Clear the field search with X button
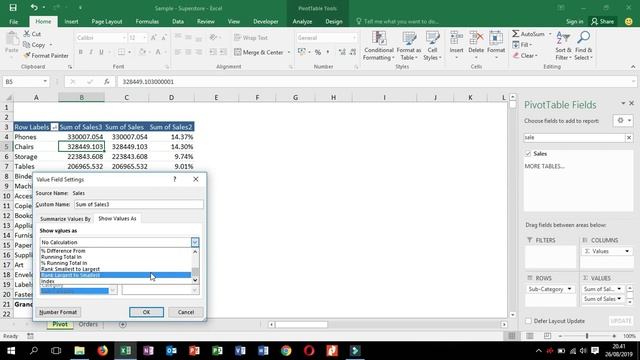This screenshot has height=360, width=640. [x=629, y=138]
